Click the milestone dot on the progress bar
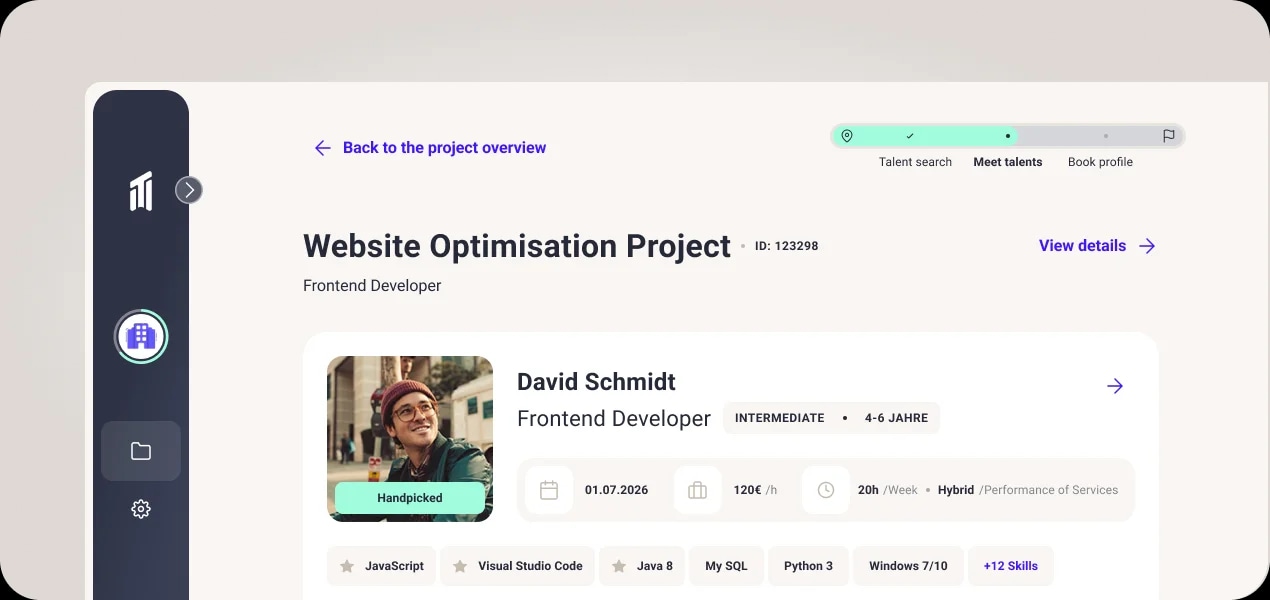The height and width of the screenshot is (600, 1270). point(1007,135)
